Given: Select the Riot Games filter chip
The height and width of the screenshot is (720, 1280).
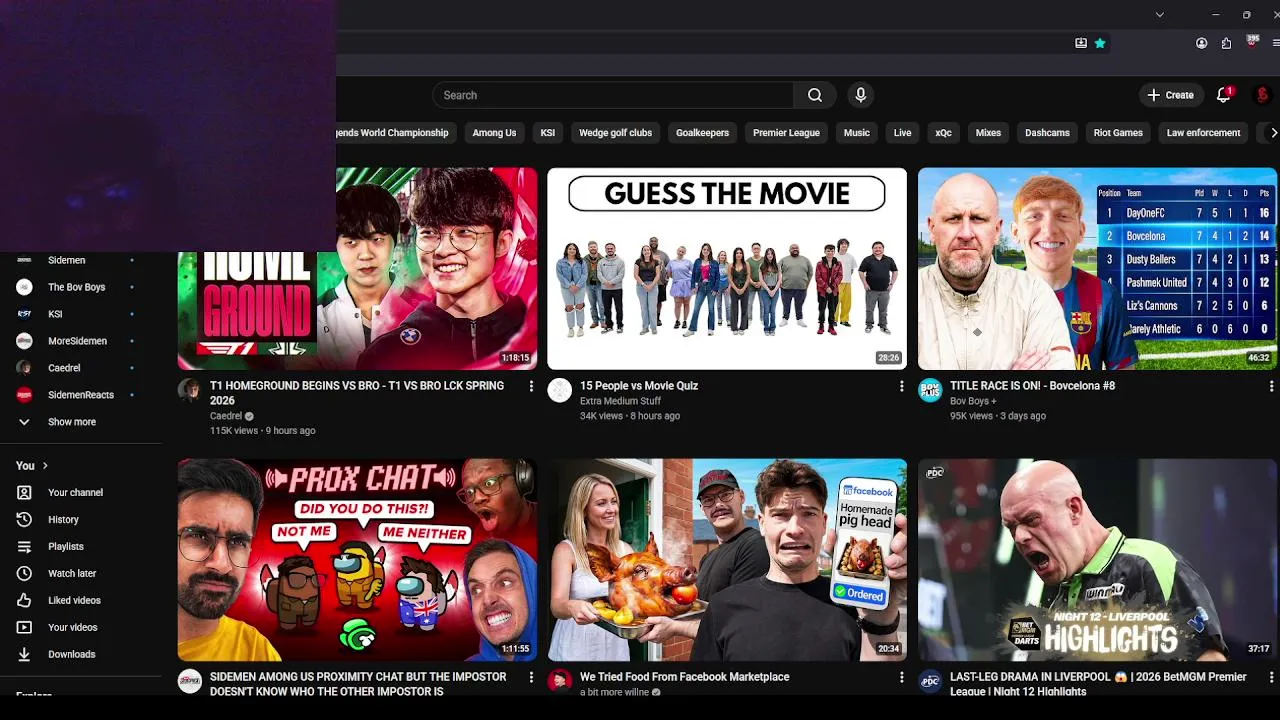Looking at the screenshot, I should point(1118,133).
